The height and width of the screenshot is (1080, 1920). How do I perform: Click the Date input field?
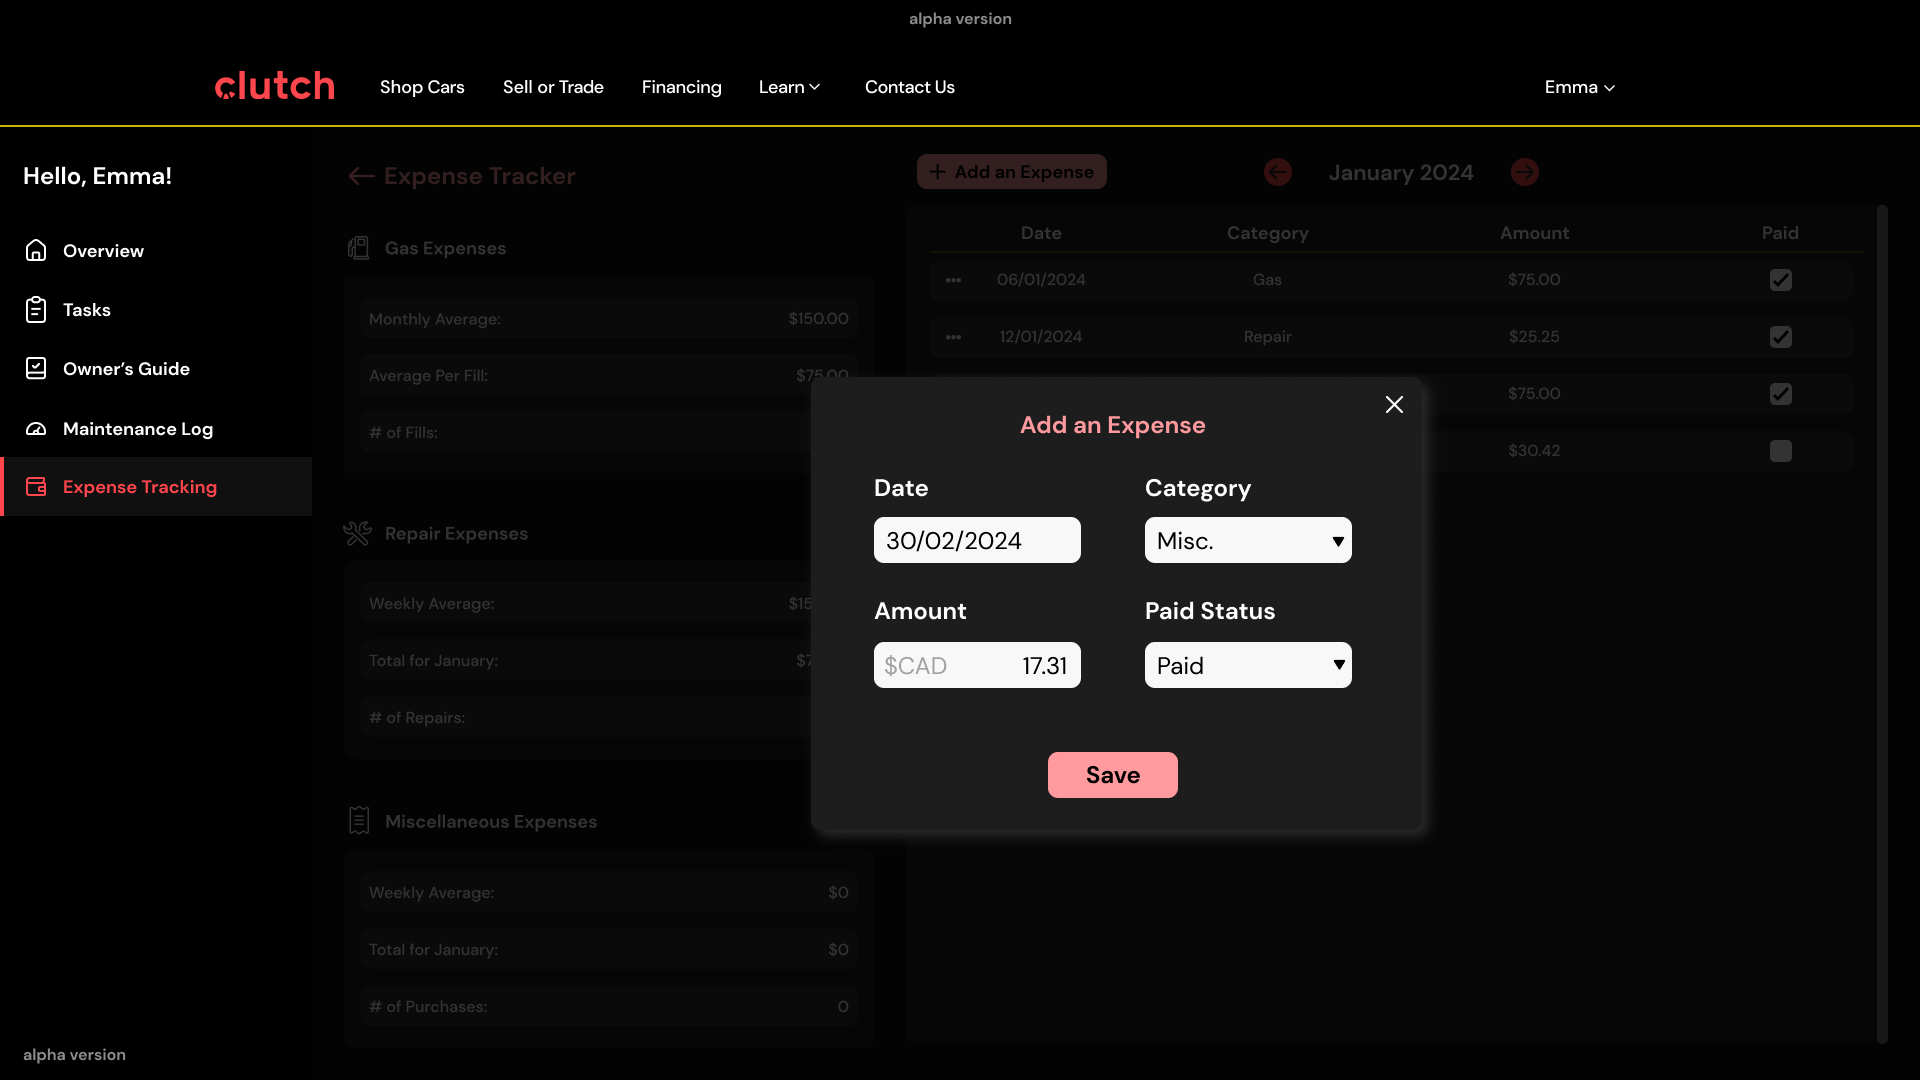[x=976, y=540]
